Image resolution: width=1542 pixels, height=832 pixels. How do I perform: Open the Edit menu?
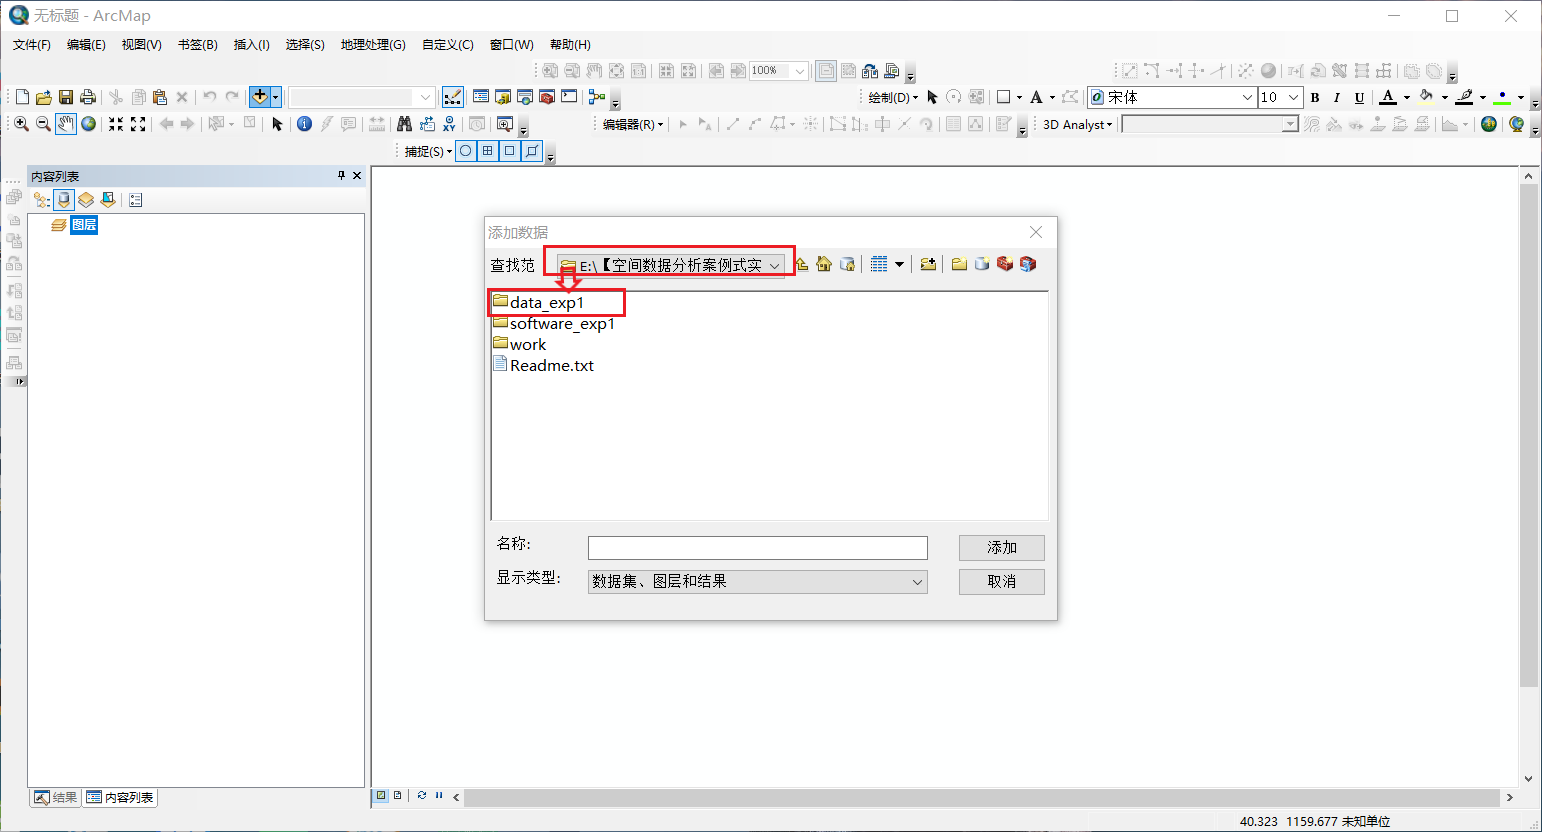[86, 45]
